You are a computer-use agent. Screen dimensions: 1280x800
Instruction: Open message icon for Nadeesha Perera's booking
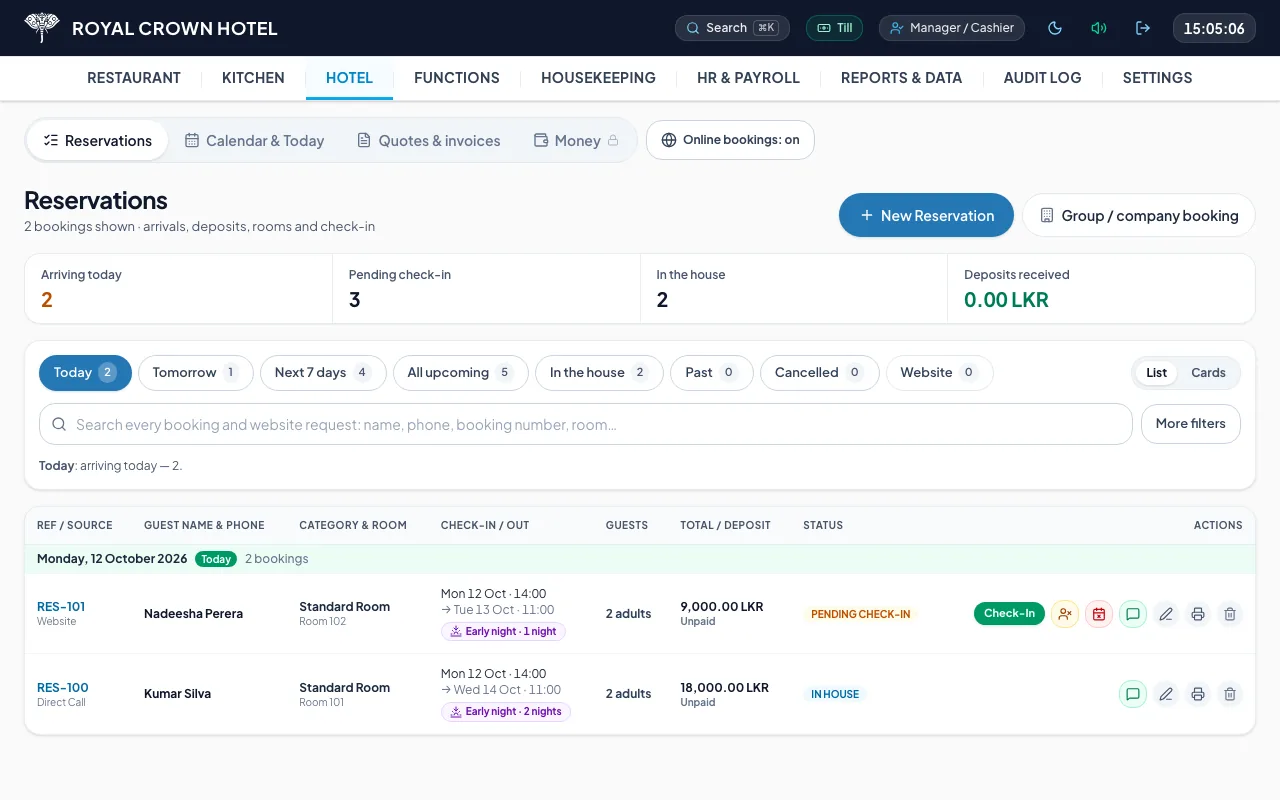pyautogui.click(x=1132, y=614)
